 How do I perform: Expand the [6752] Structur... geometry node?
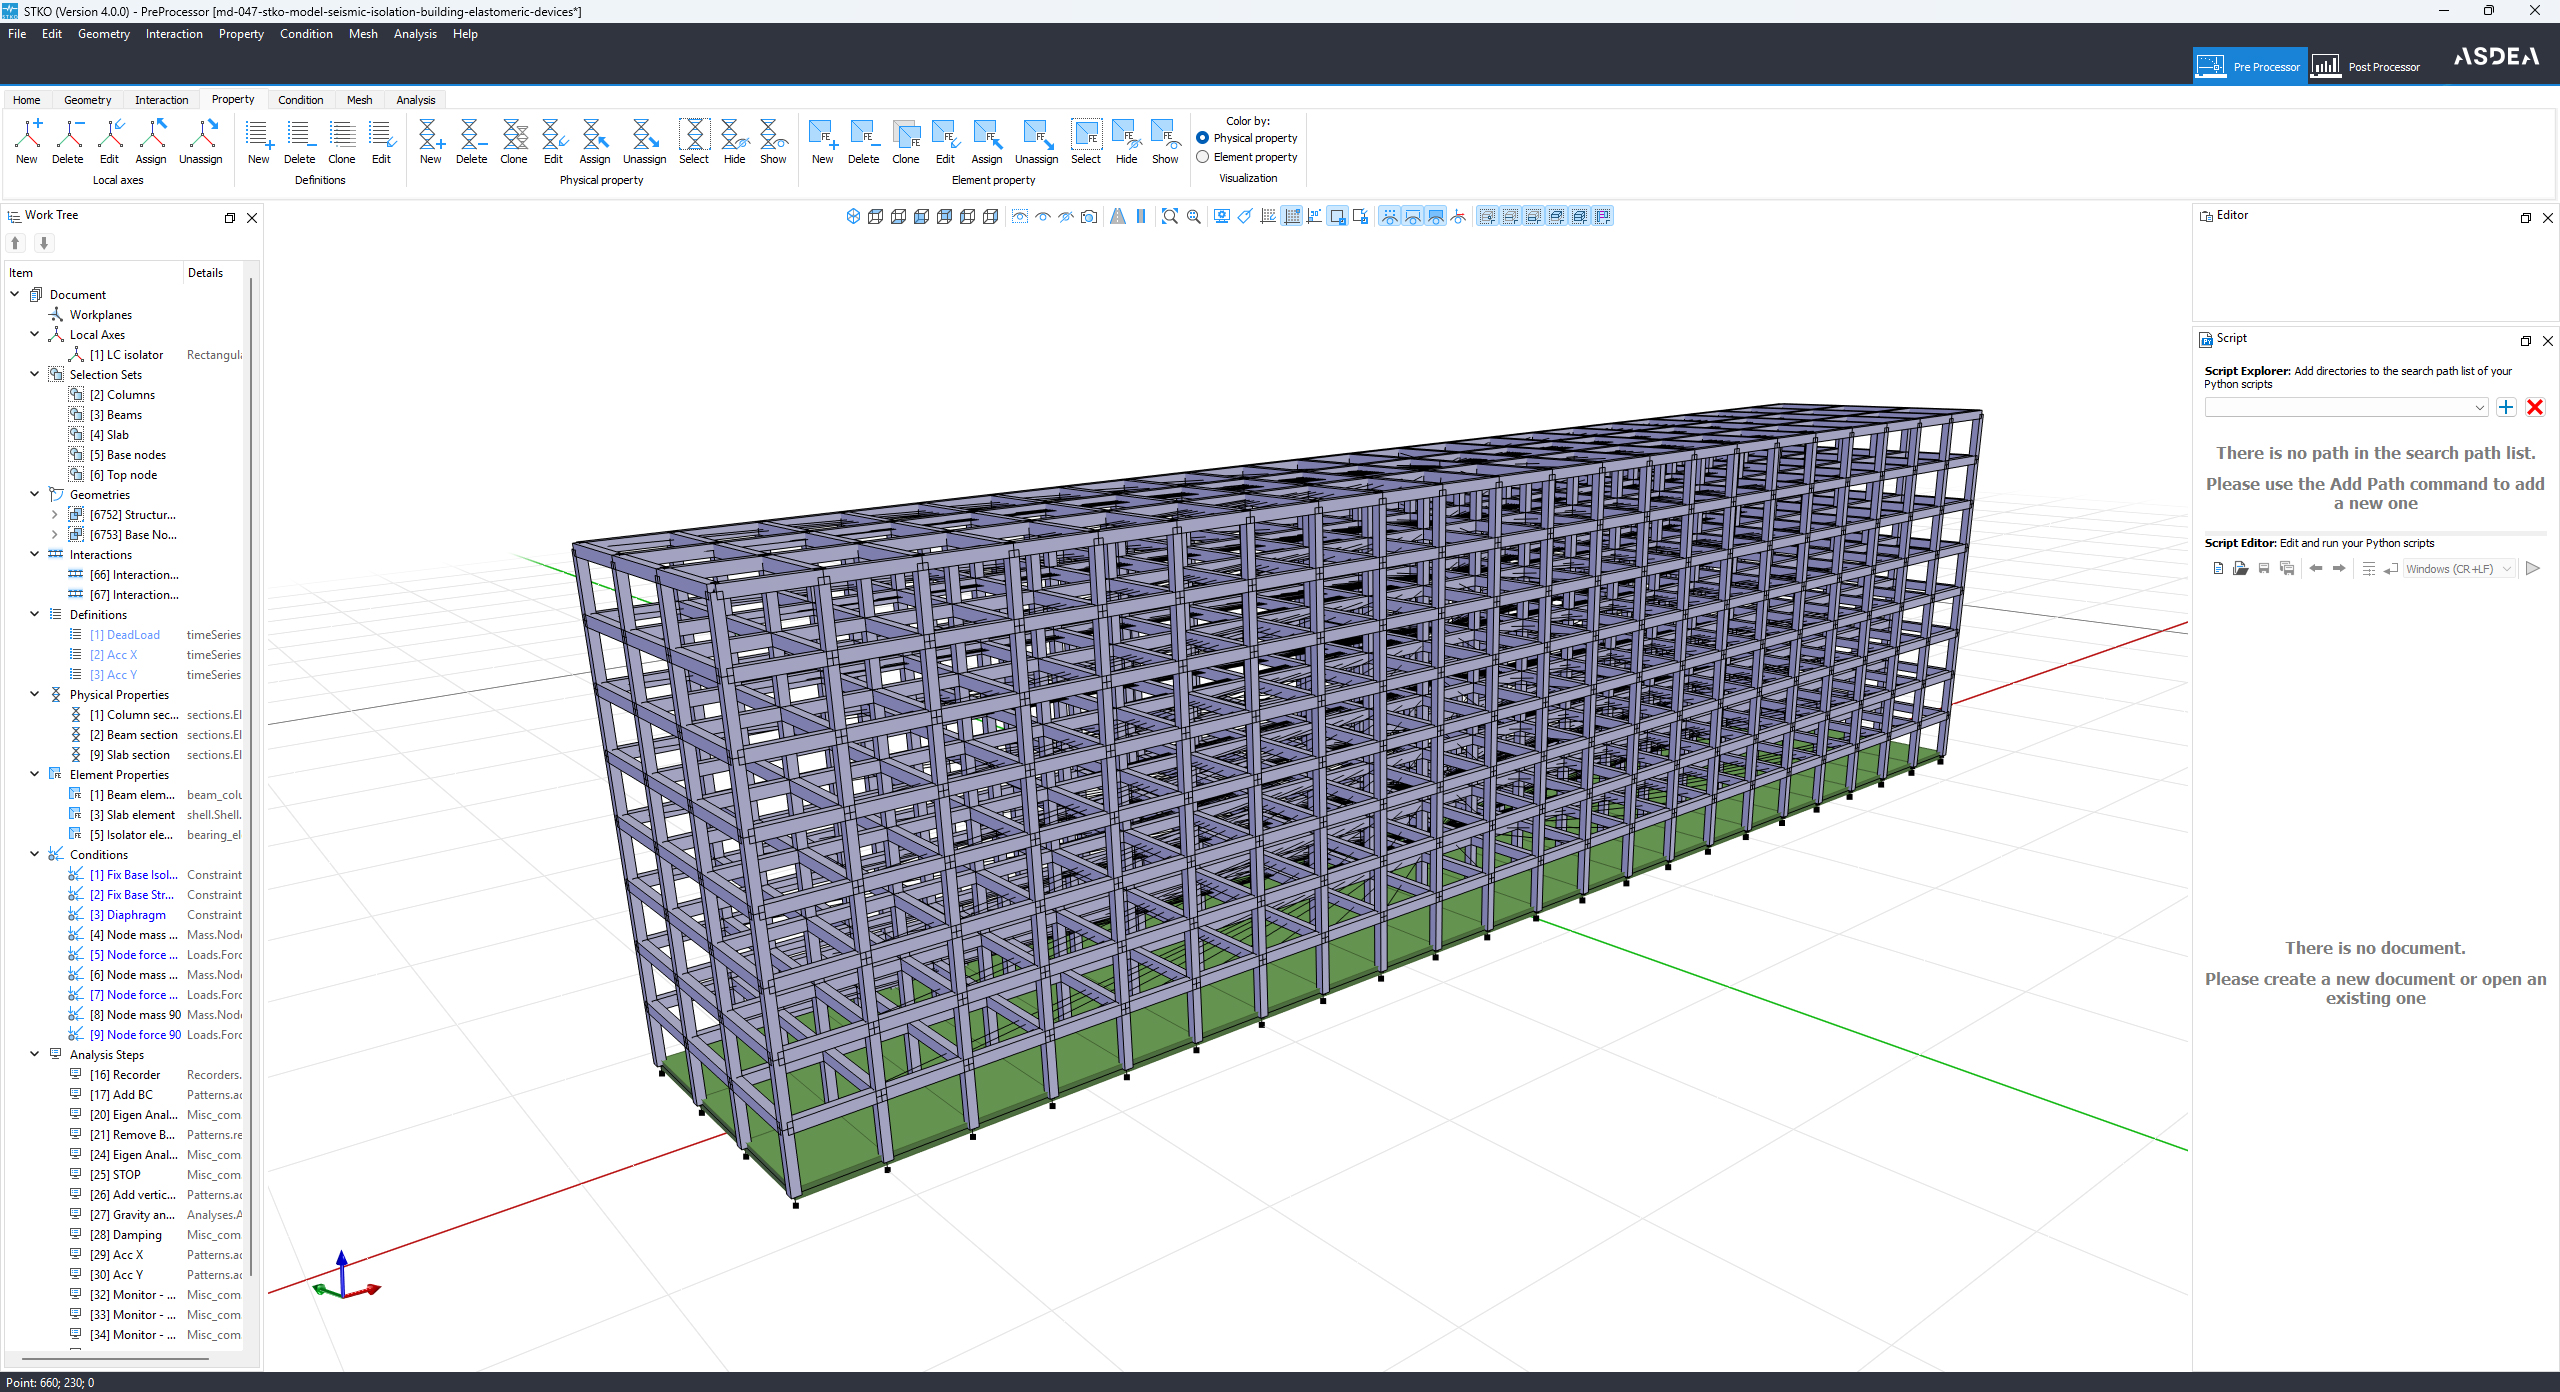55,514
